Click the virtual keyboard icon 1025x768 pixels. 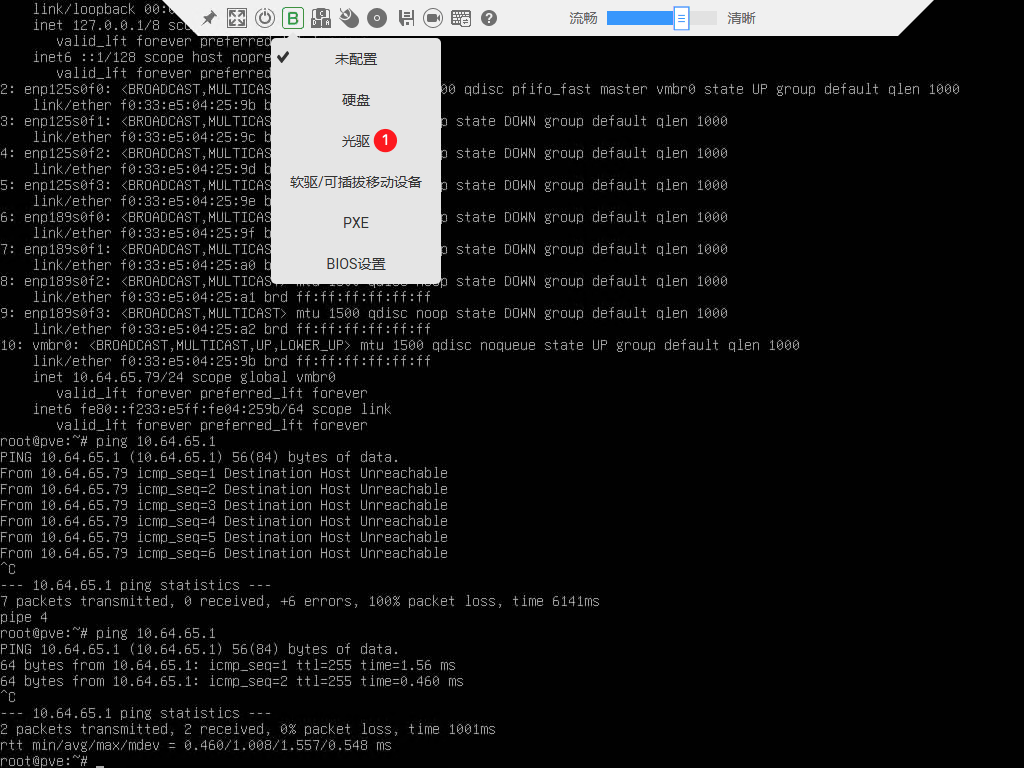point(461,17)
